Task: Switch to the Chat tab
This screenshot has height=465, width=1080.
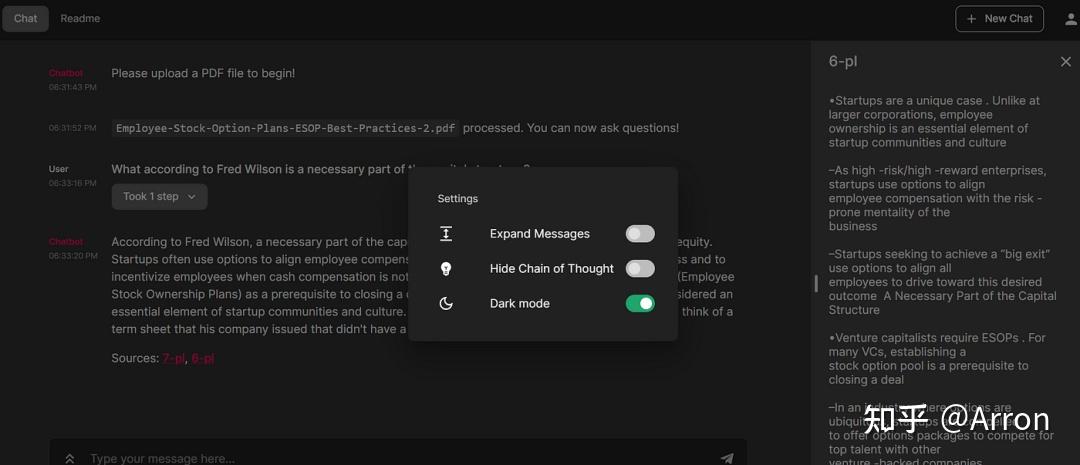Action: pos(26,19)
